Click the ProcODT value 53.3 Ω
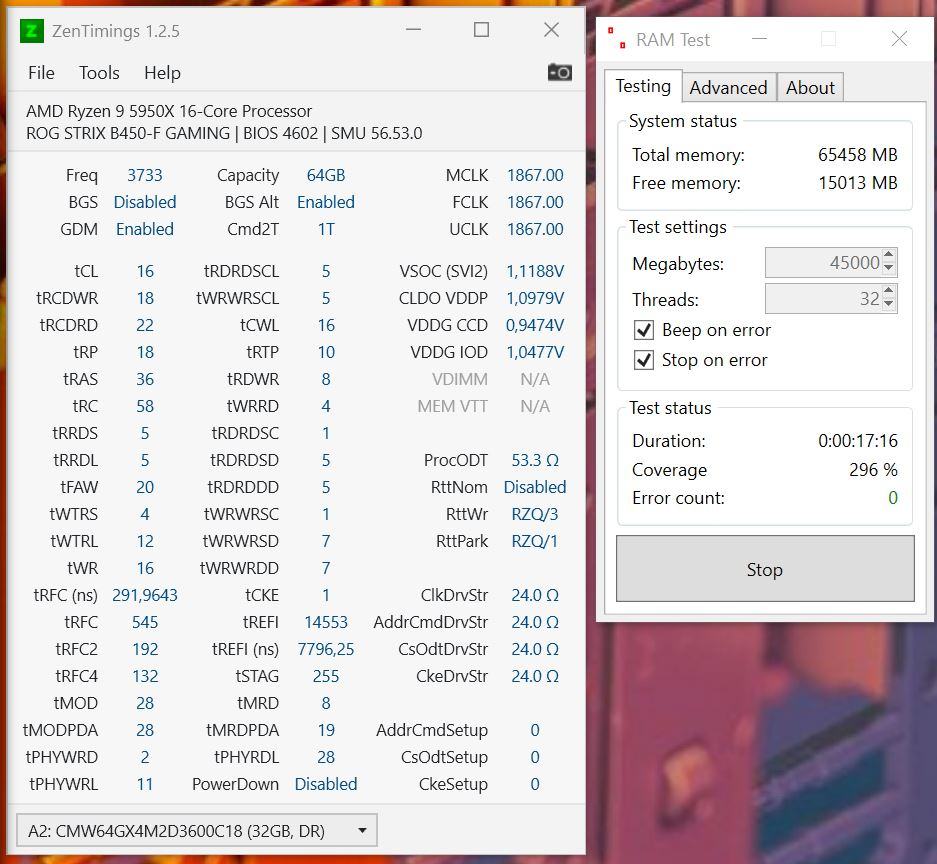The height and width of the screenshot is (864, 937). 535,460
